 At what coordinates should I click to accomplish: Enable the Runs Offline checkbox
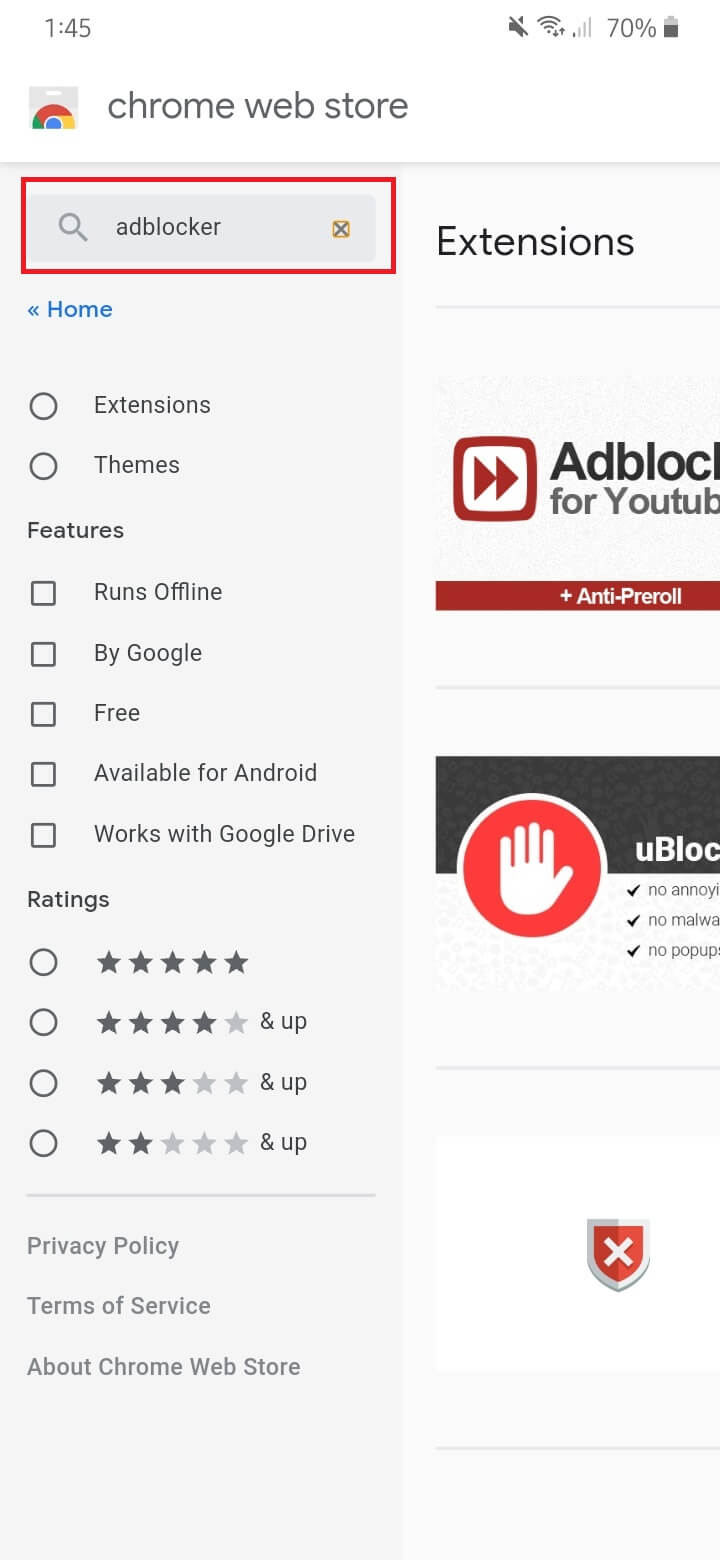tap(44, 593)
